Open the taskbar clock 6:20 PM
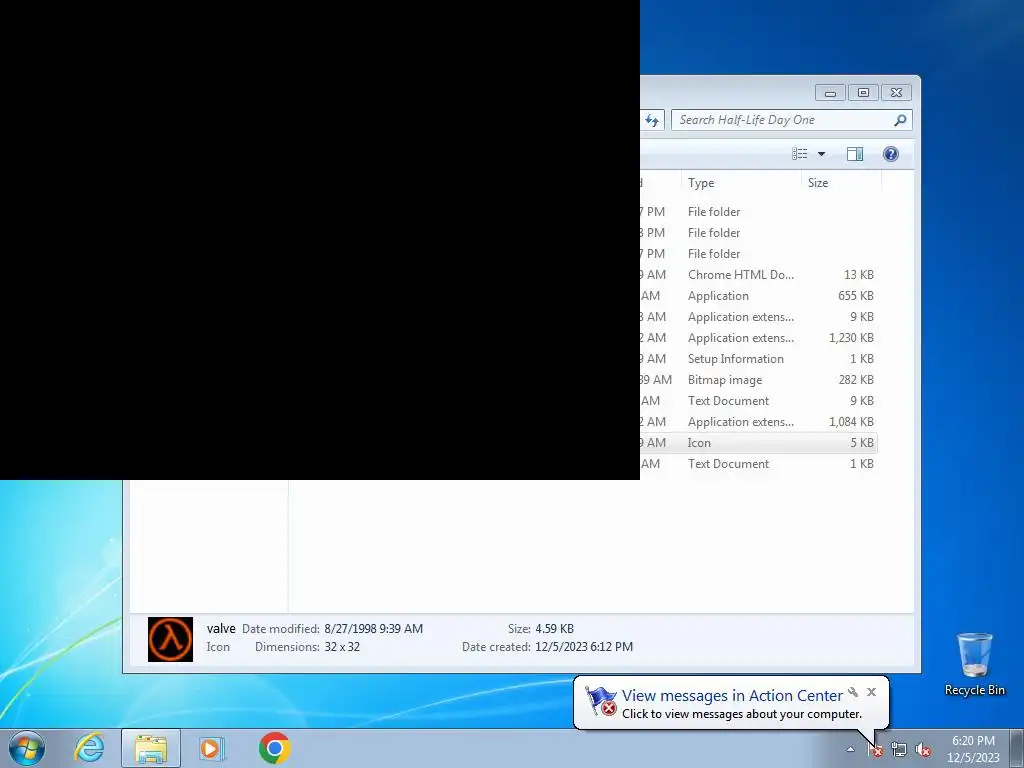The height and width of the screenshot is (768, 1024). point(973,749)
